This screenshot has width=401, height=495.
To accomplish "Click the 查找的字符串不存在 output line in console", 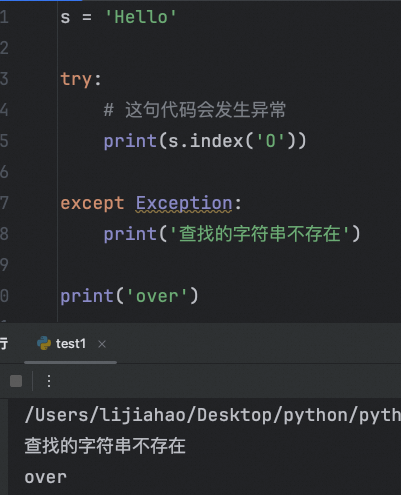I will 105,446.
